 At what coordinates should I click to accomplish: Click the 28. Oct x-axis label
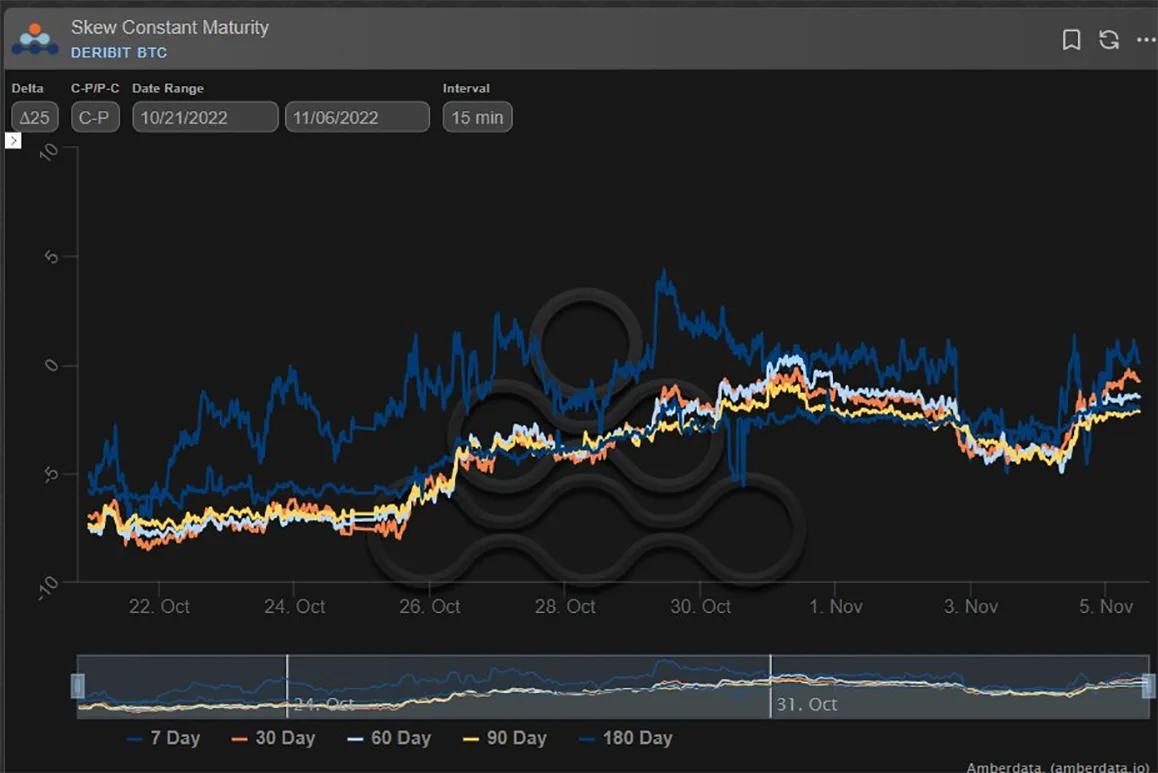pos(565,606)
